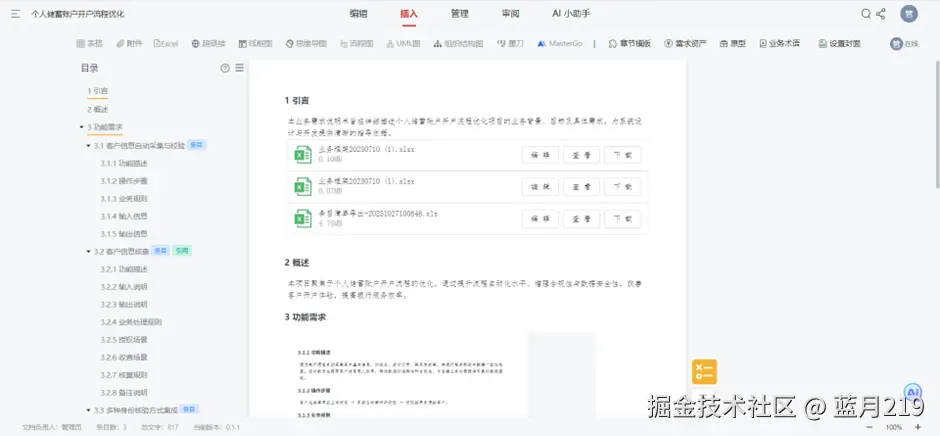The width and height of the screenshot is (940, 436).
Task: Open 需求资产 requirement assets
Action: tap(685, 43)
